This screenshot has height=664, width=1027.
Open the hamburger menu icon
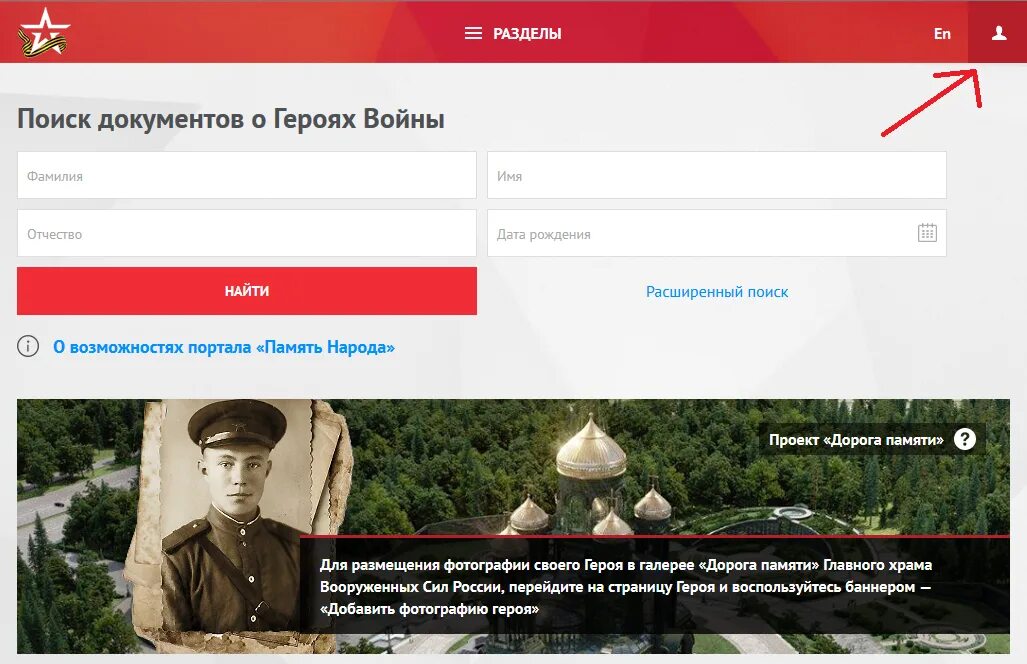[x=473, y=33]
